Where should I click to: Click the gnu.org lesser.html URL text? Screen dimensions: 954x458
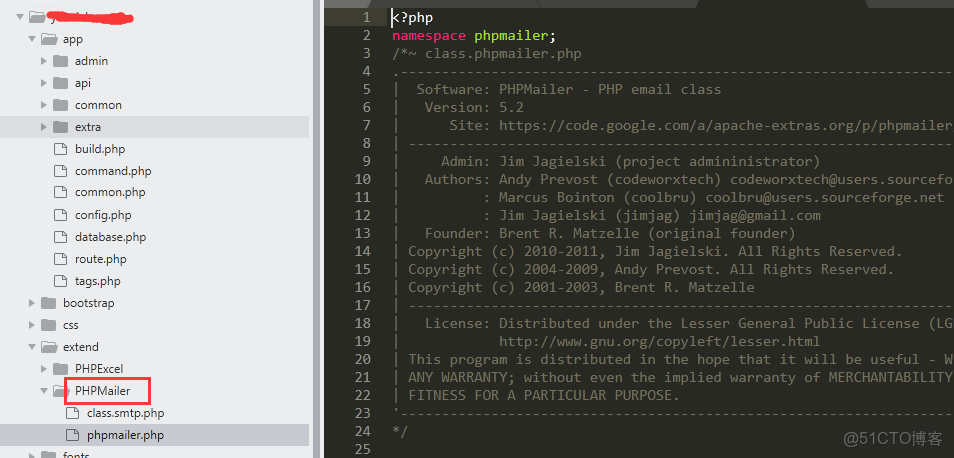click(x=659, y=341)
